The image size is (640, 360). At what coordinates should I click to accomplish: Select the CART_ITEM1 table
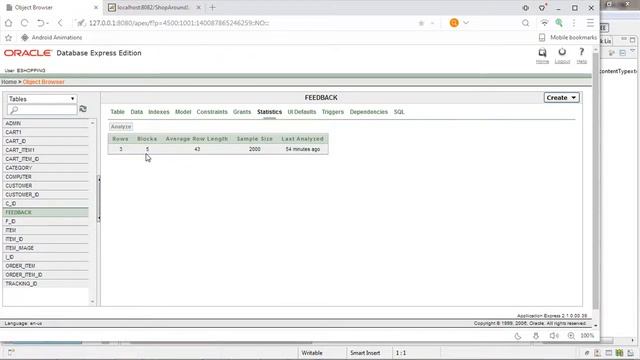(x=46, y=150)
